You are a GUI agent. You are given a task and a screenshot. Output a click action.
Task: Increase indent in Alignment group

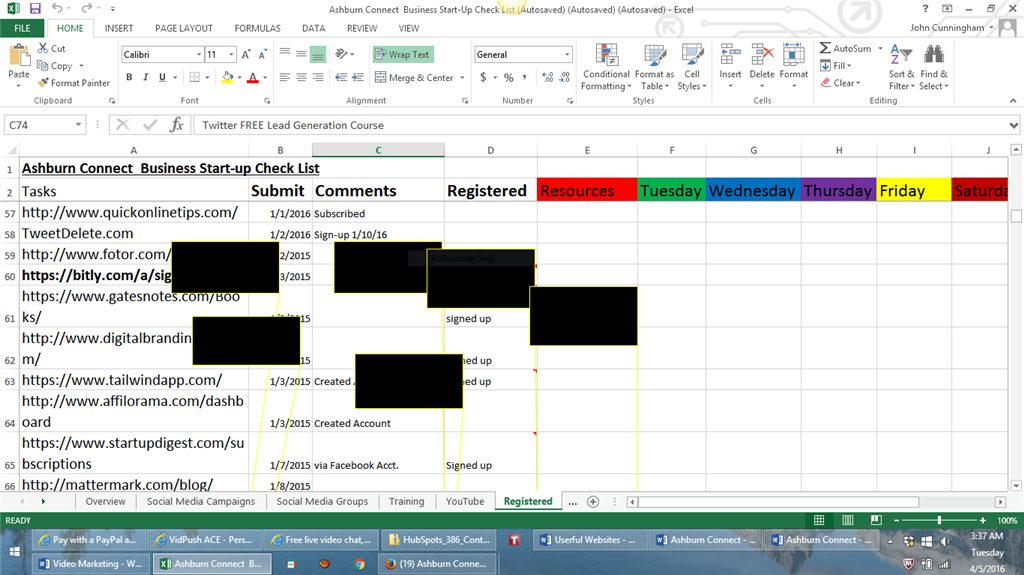tap(358, 77)
